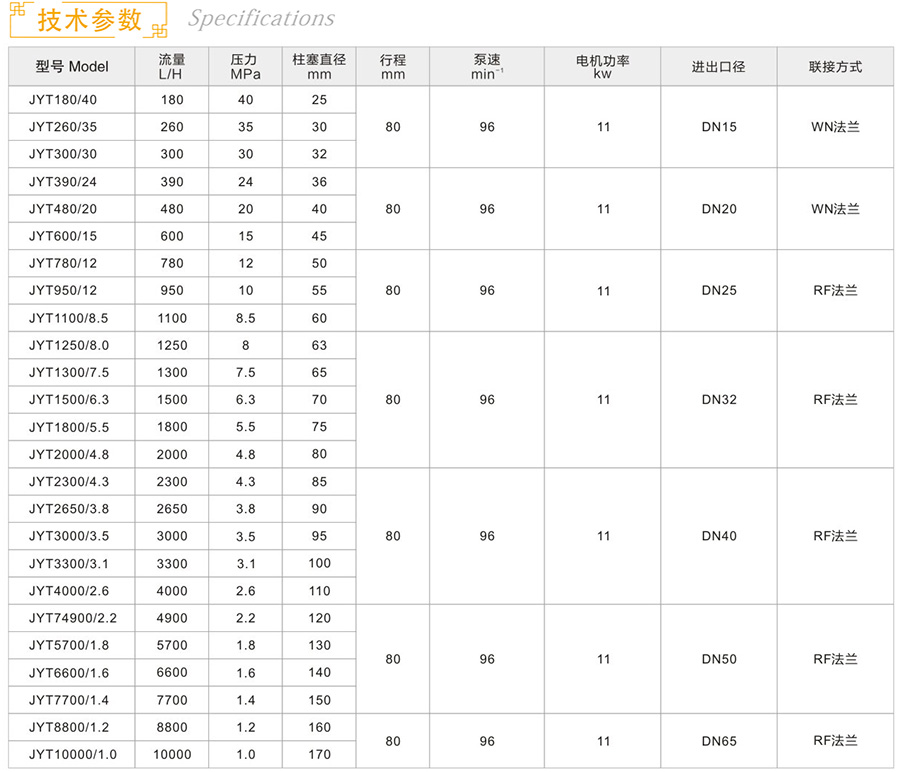Click the 流量 L/H column header
This screenshot has width=900, height=772.
172,67
